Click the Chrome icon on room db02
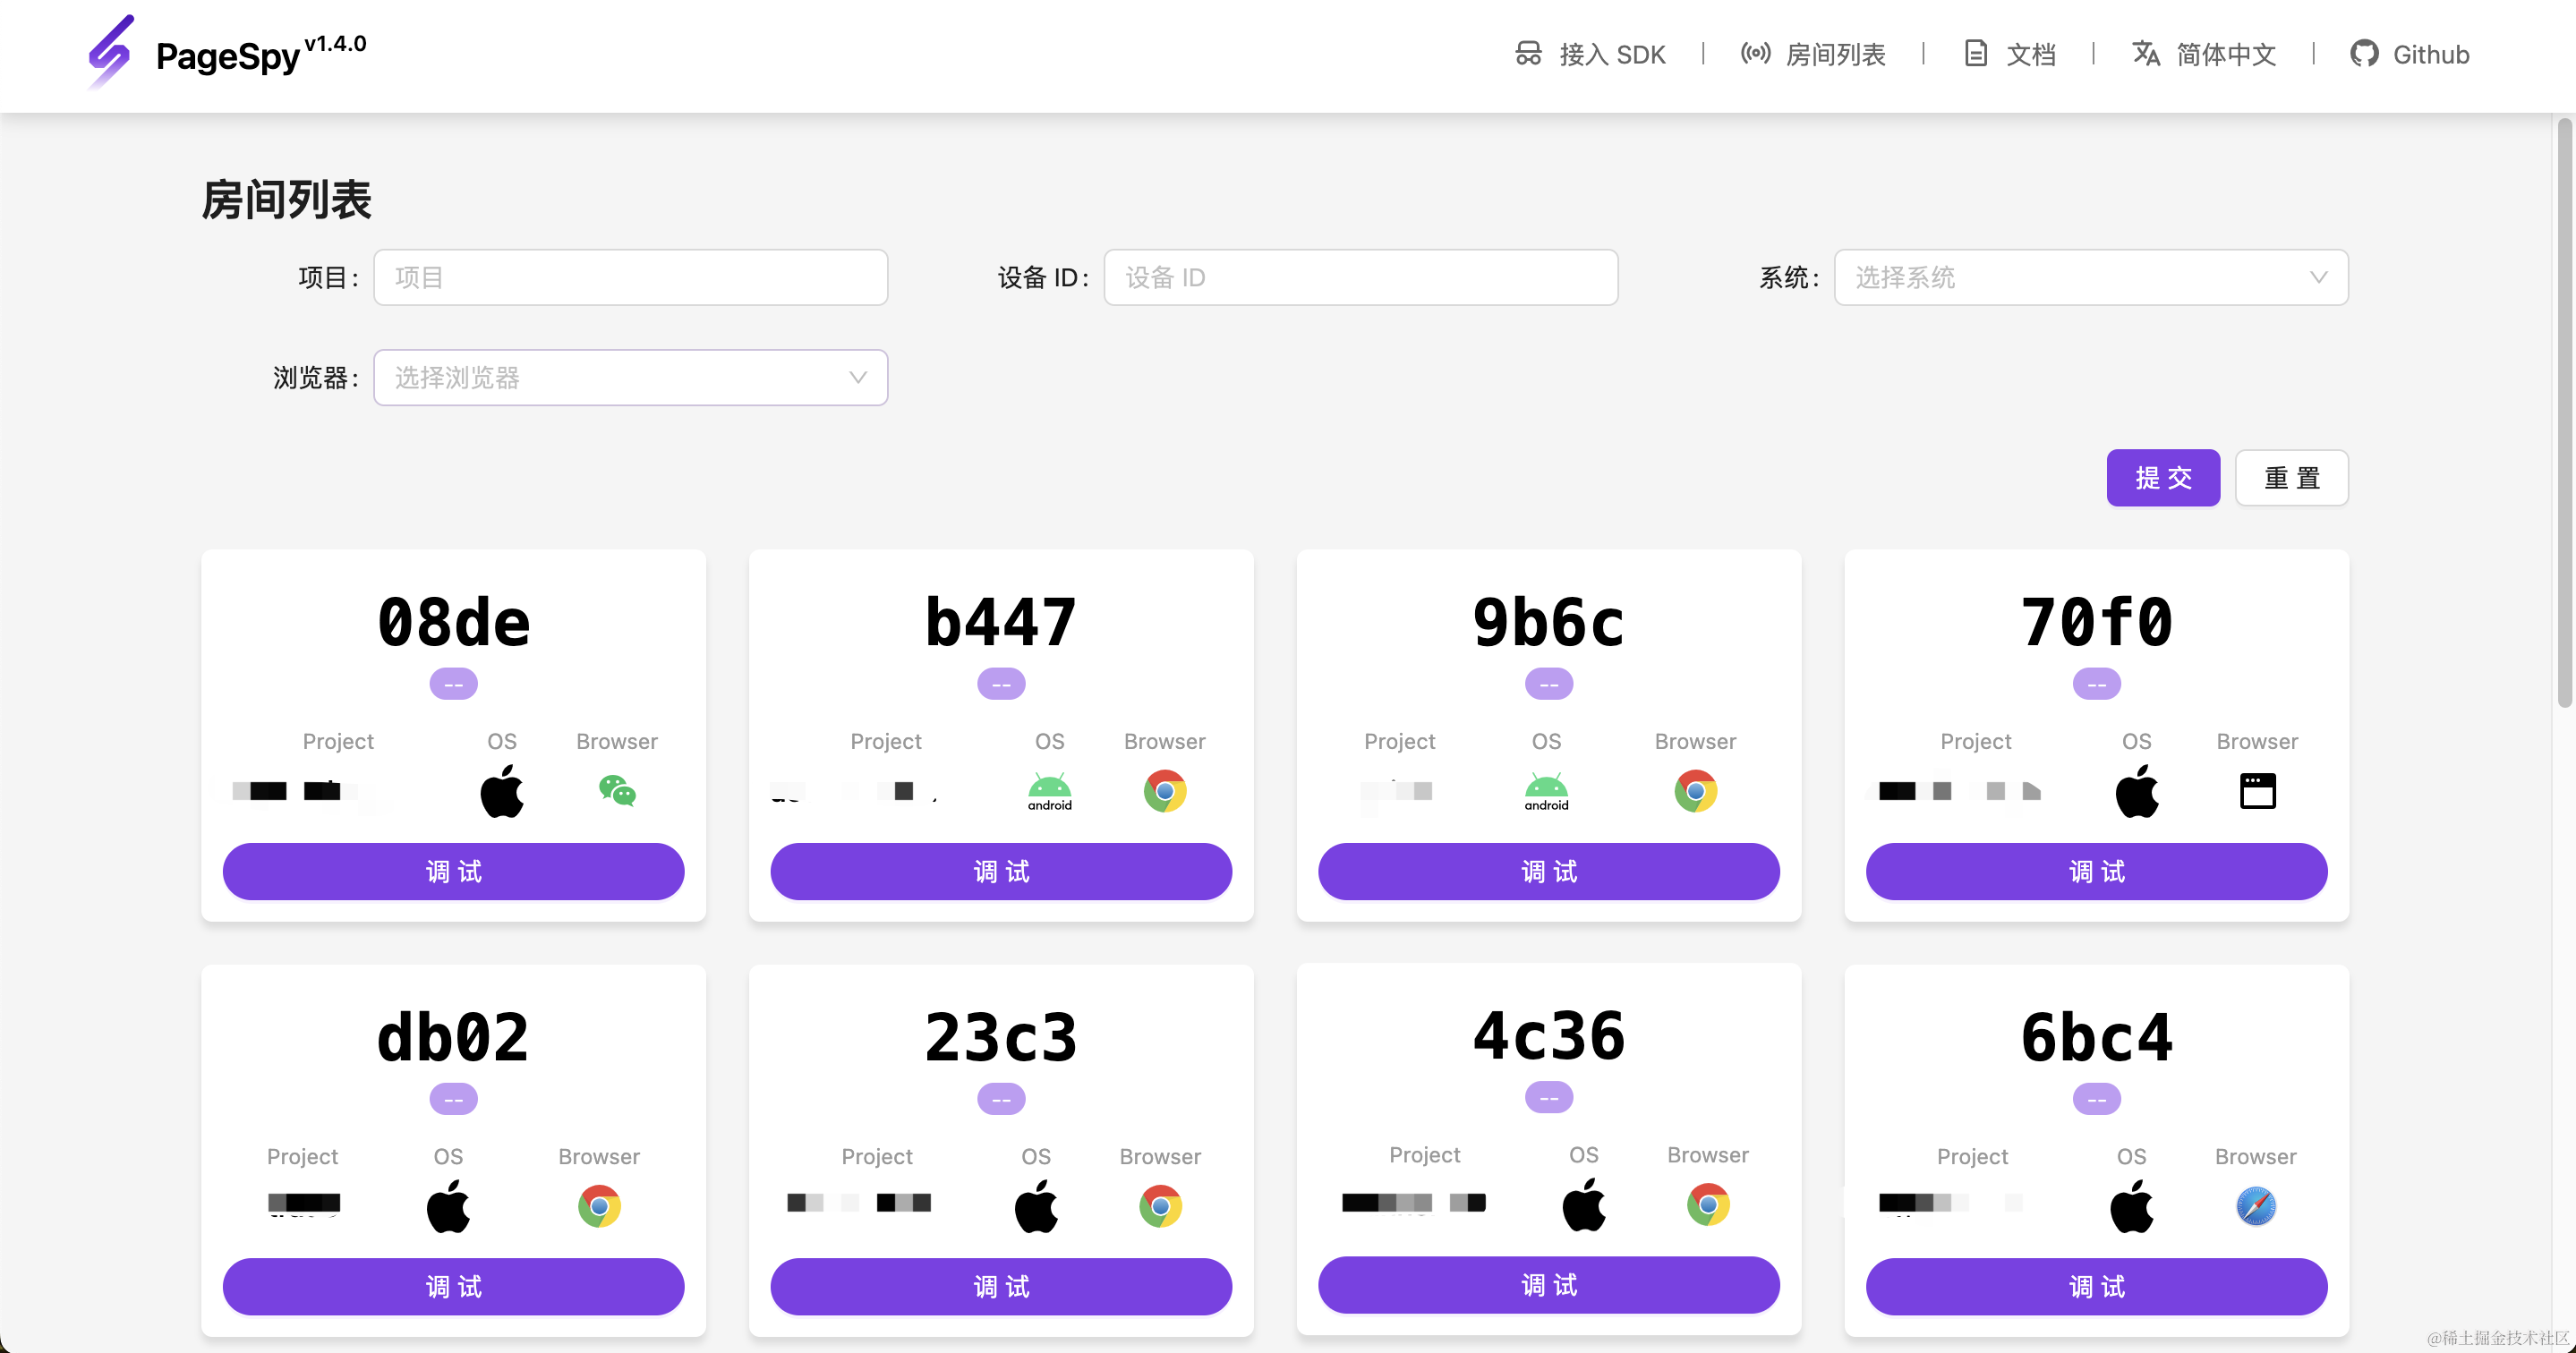The image size is (2576, 1353). point(598,1206)
